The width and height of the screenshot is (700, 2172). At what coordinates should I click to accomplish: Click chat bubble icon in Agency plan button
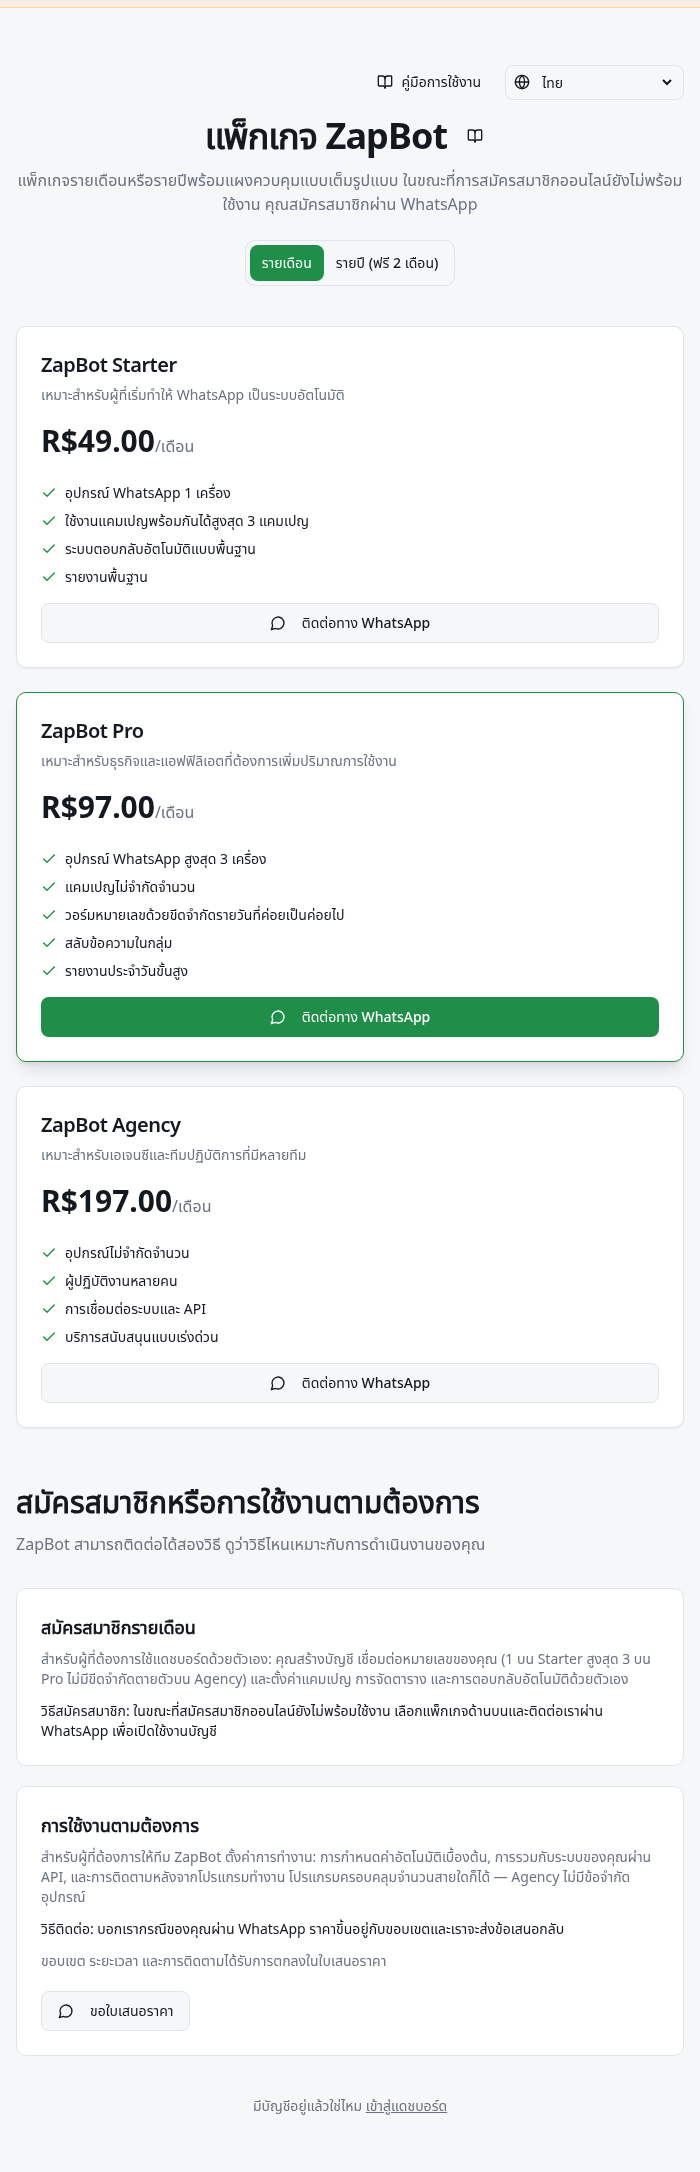(x=278, y=1383)
